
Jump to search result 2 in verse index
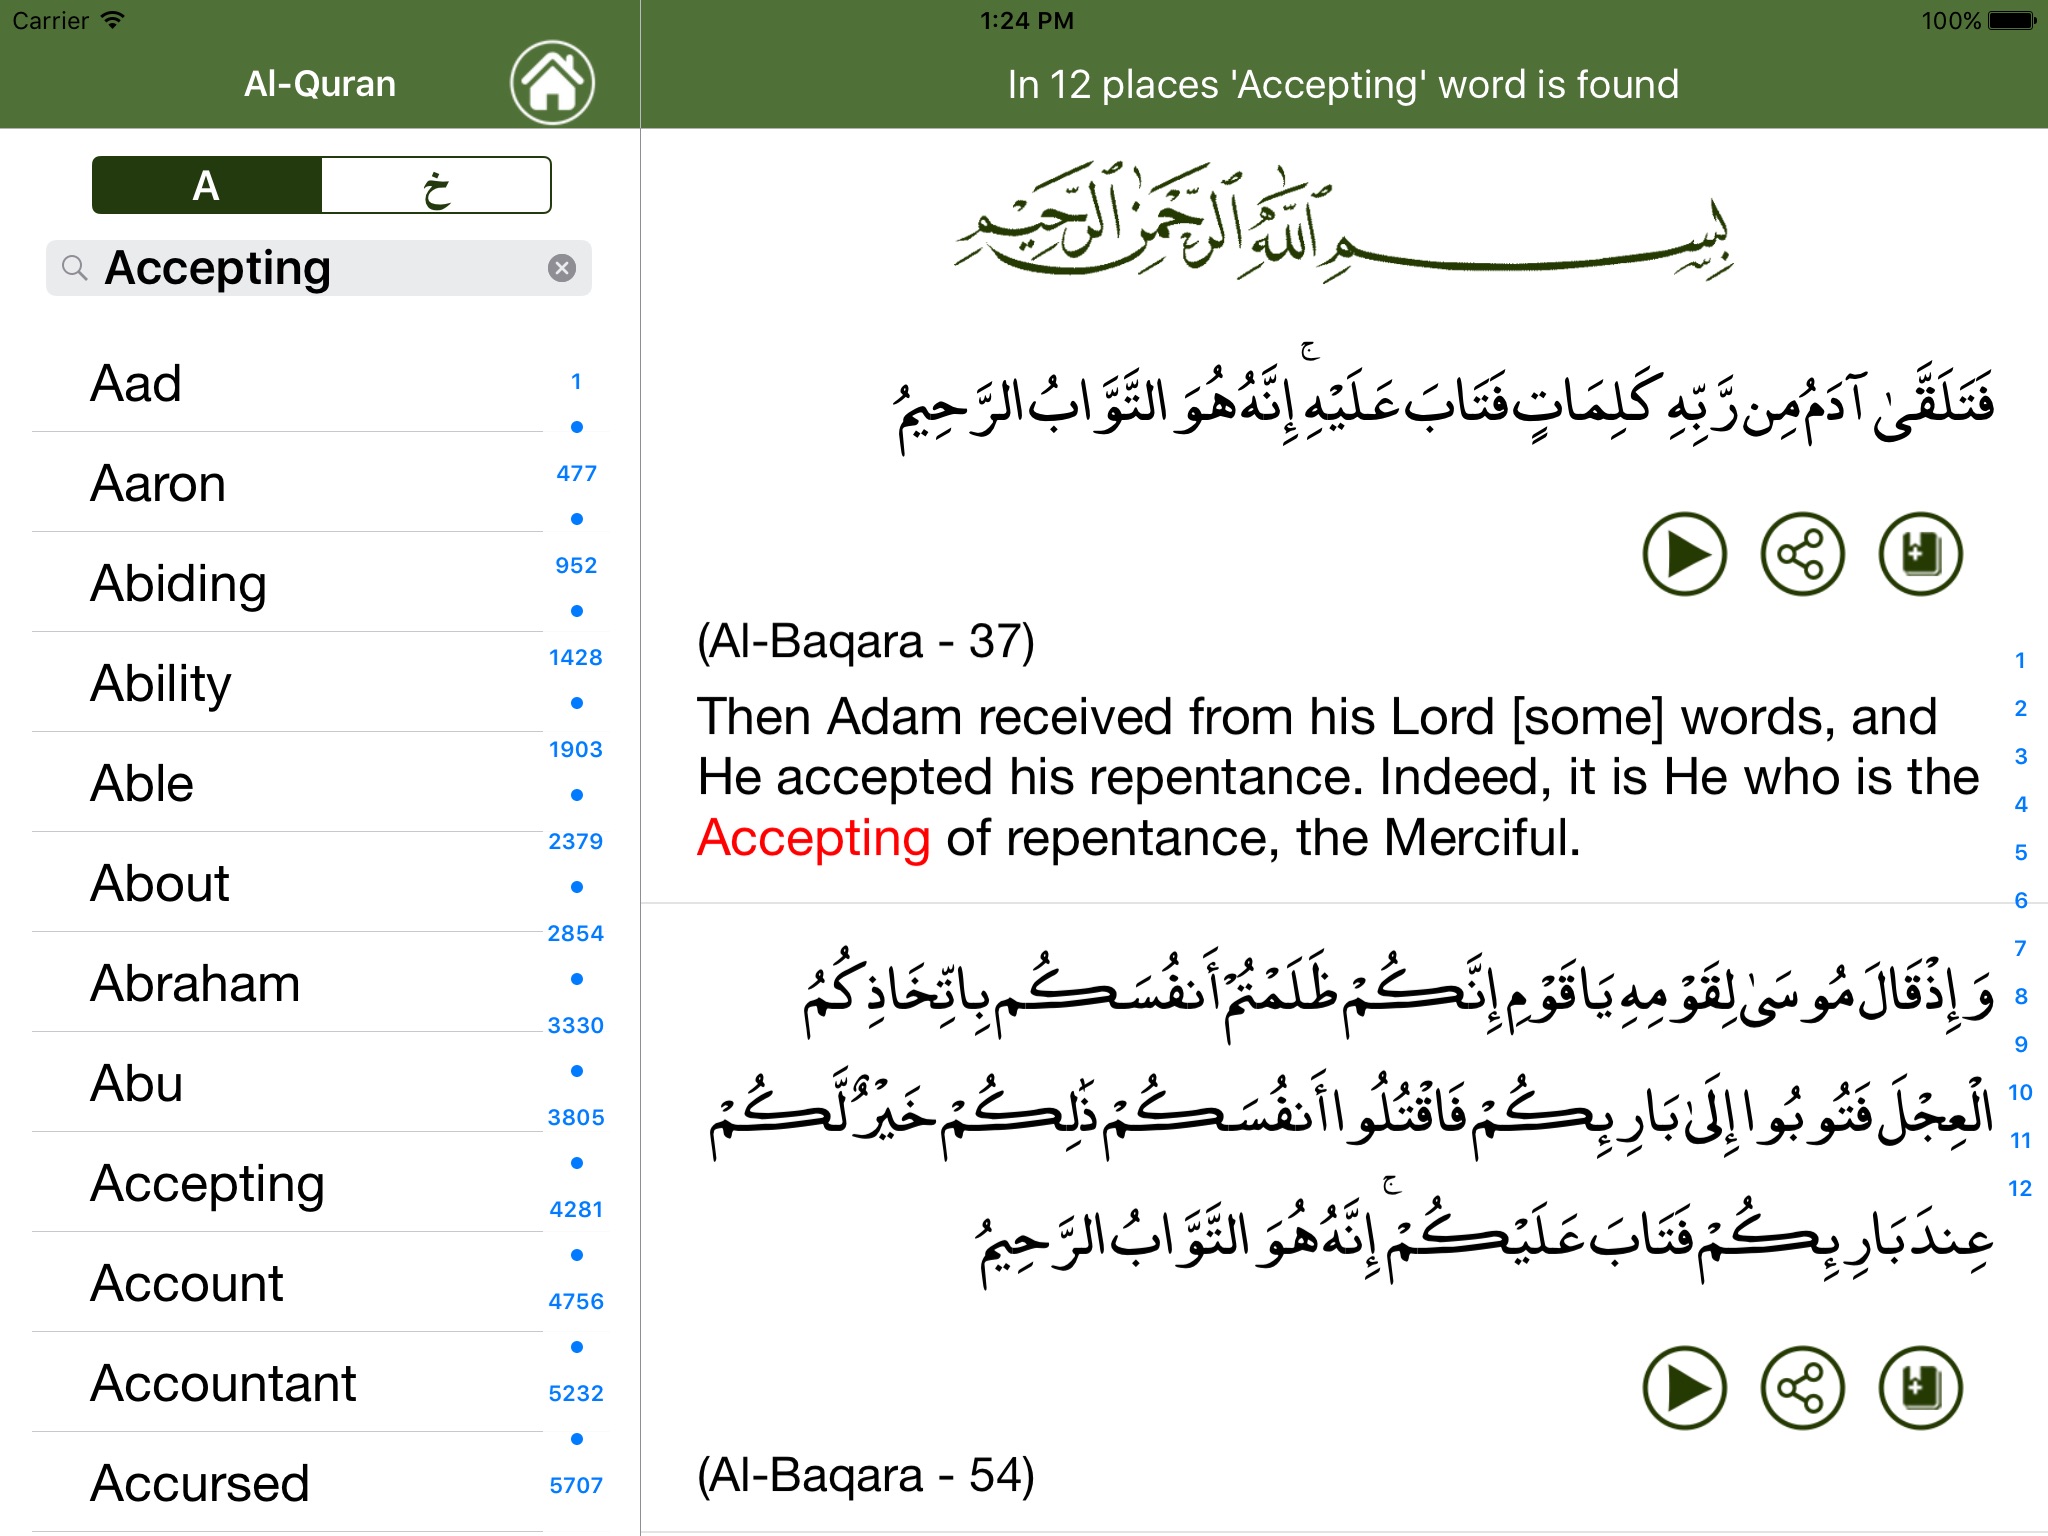coord(2020,709)
